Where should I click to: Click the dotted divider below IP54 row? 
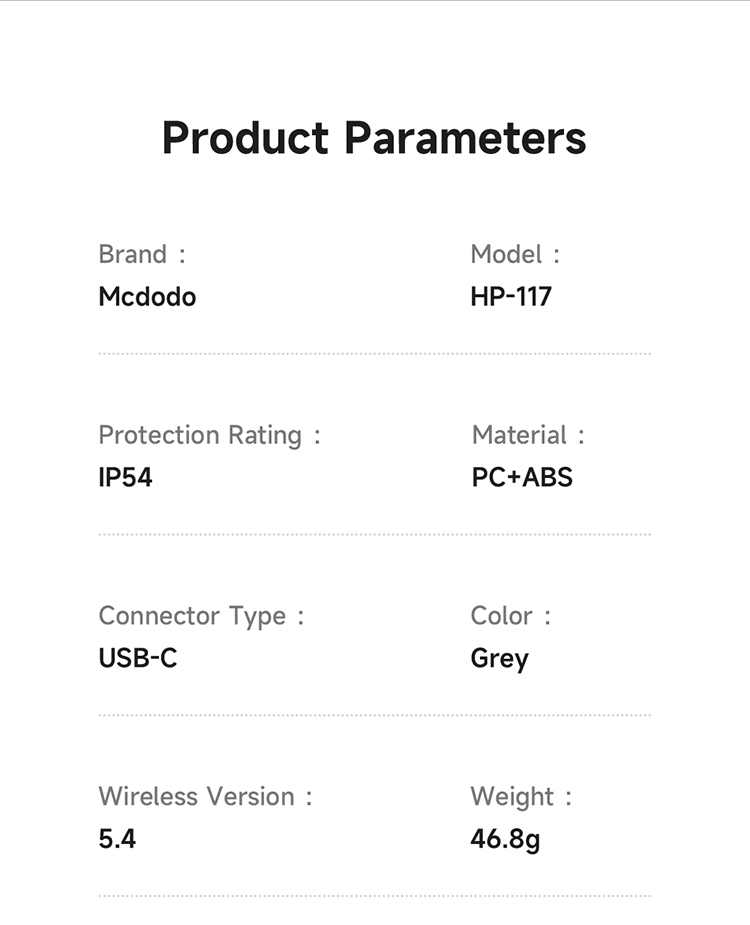[374, 534]
